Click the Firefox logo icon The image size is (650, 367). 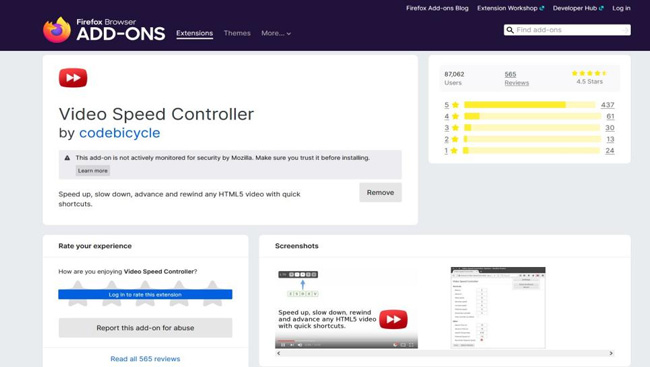57,30
